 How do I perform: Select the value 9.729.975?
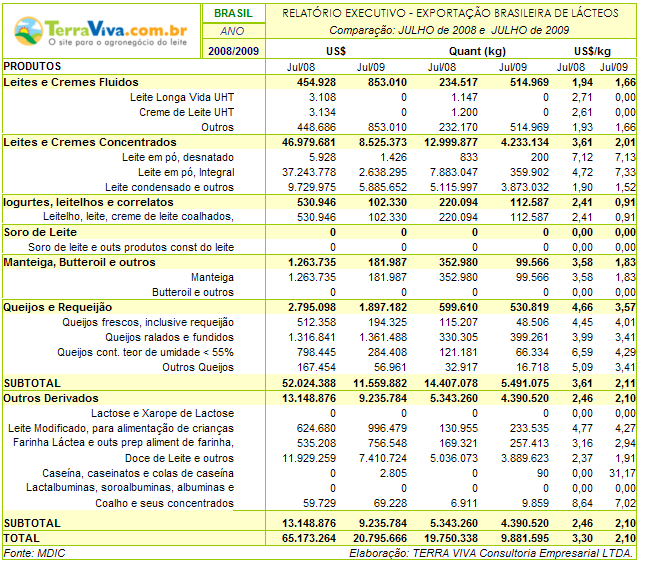[x=312, y=188]
